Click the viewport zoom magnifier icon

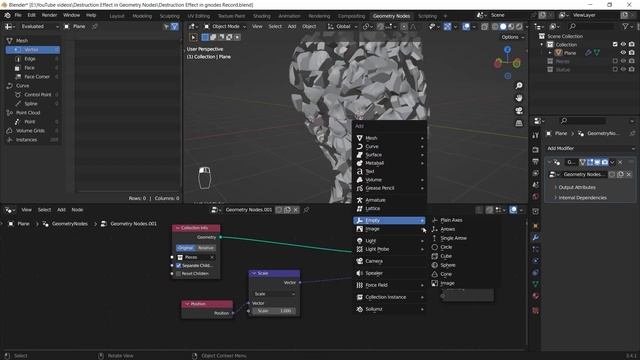519,86
